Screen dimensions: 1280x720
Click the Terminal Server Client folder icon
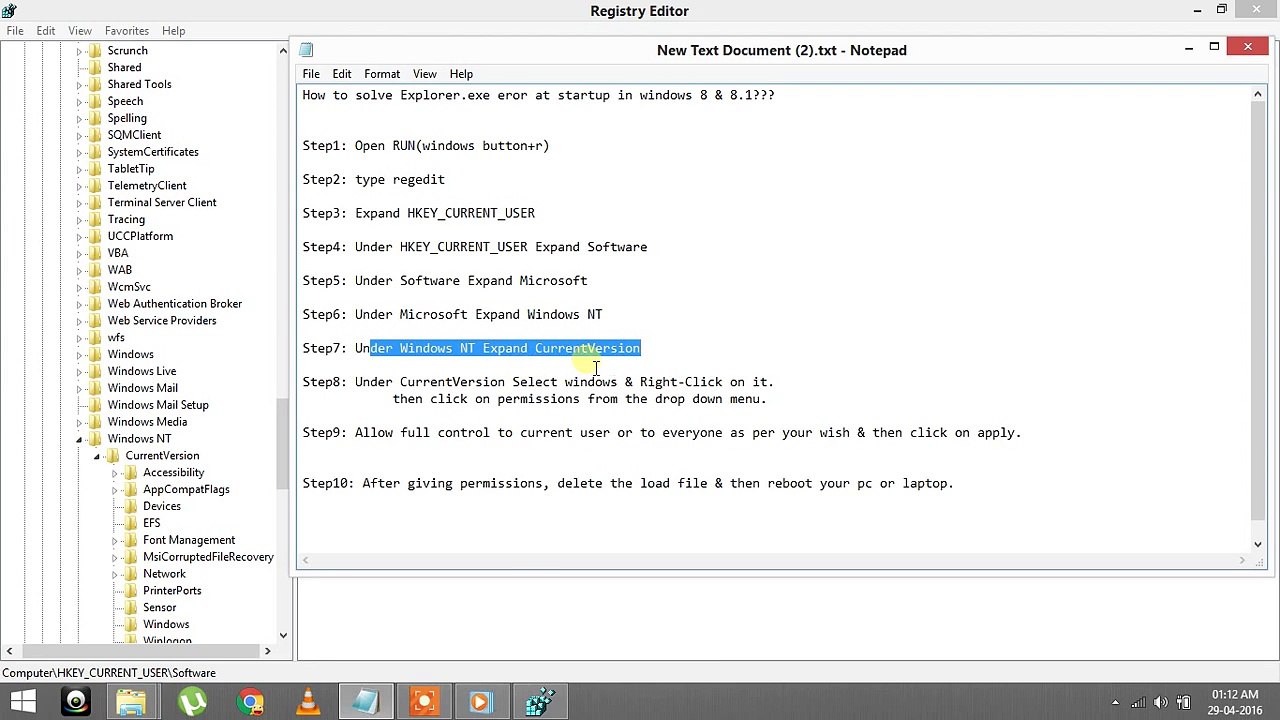coord(95,202)
